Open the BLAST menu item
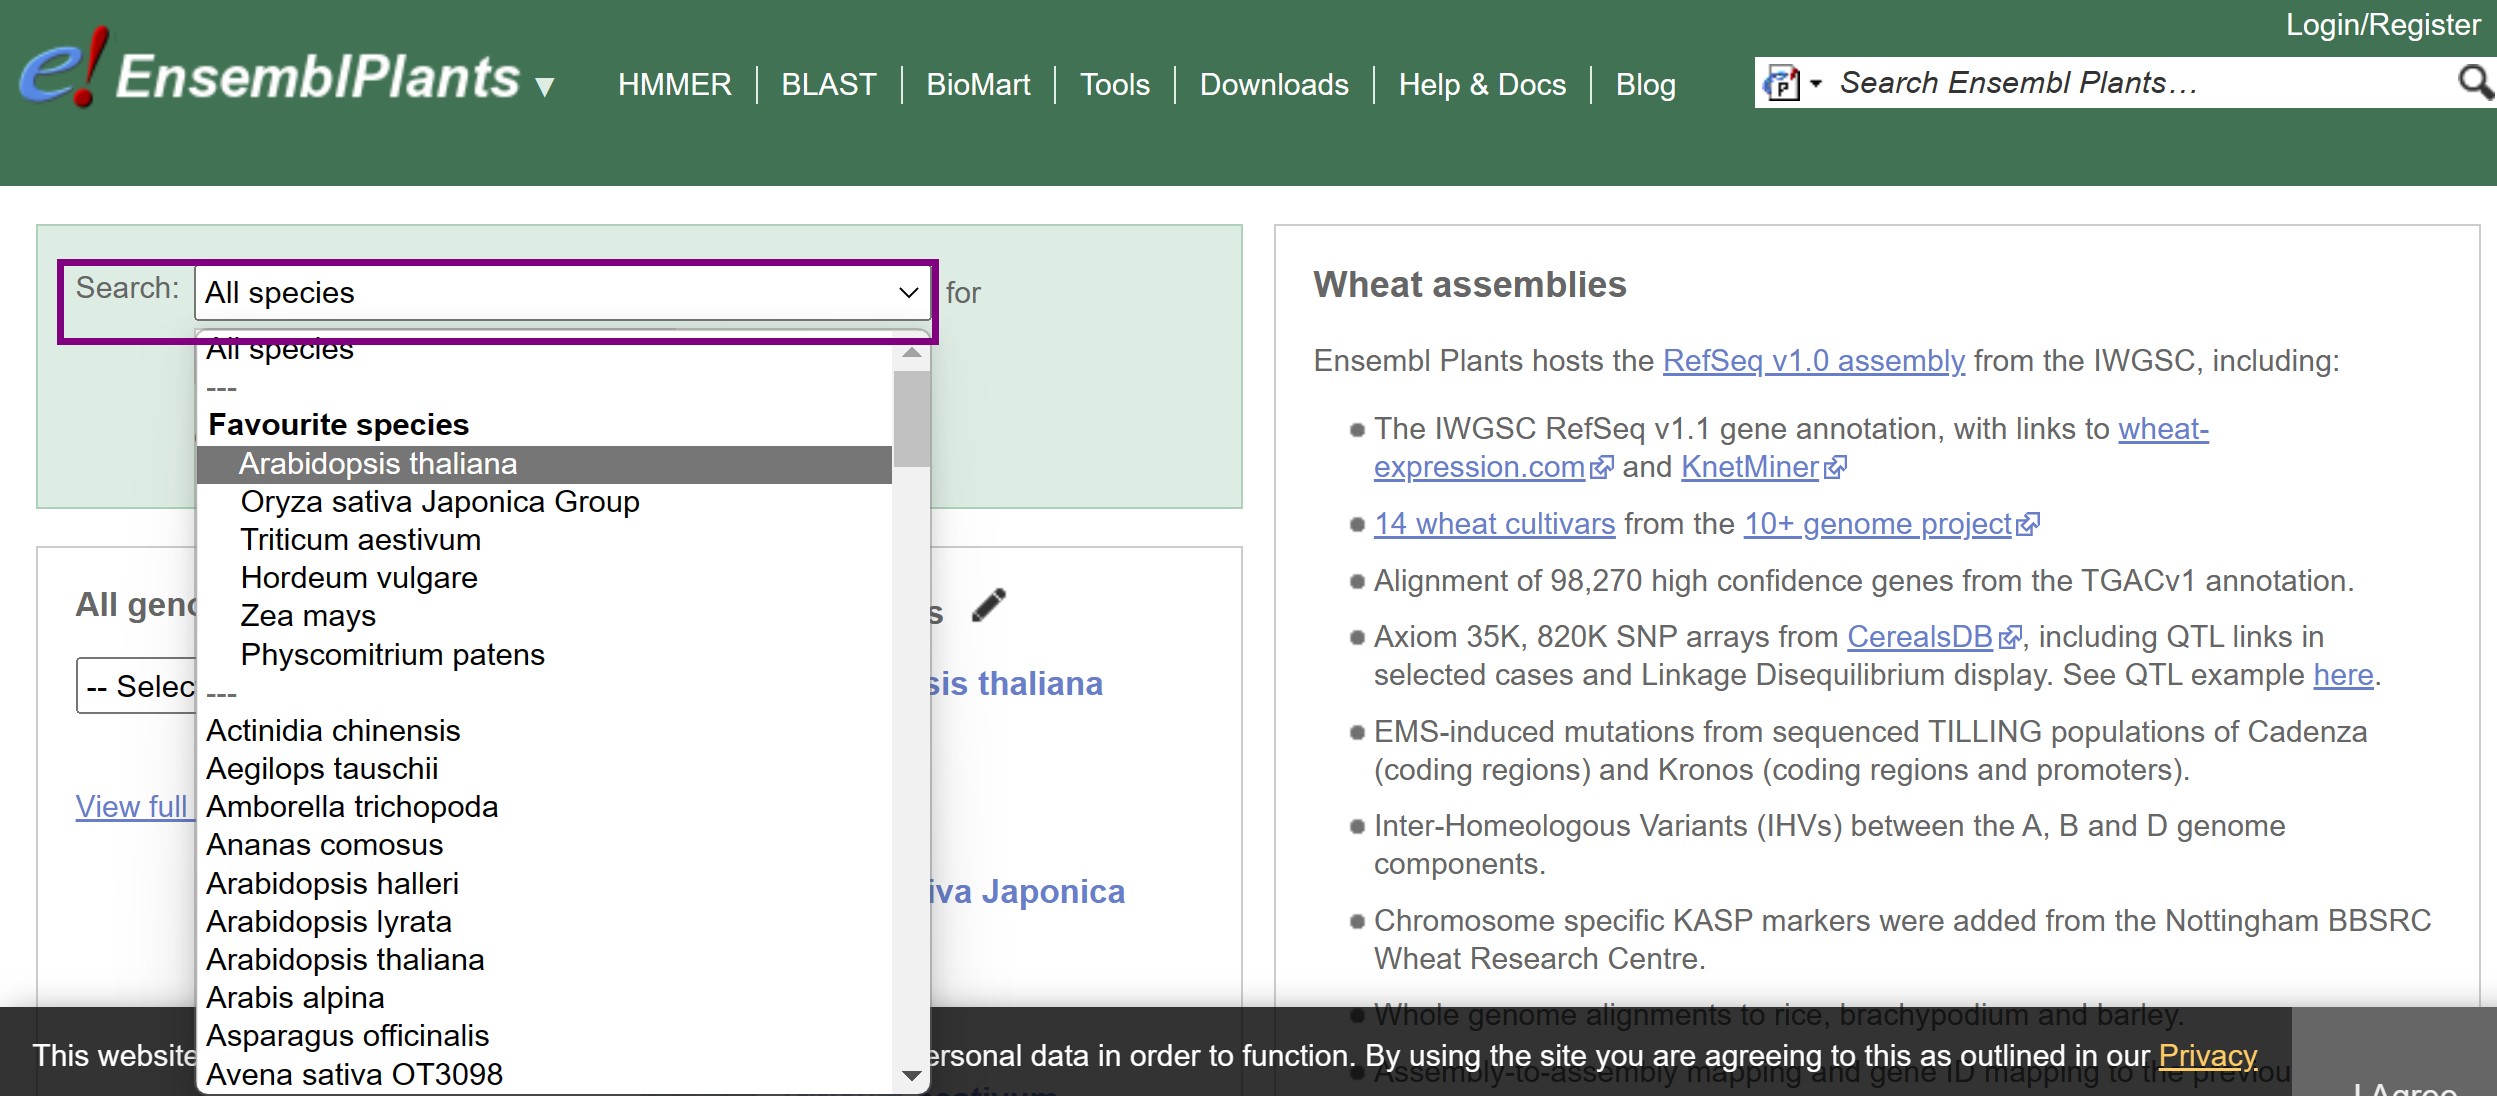Viewport: 2497px width, 1096px height. tap(829, 84)
